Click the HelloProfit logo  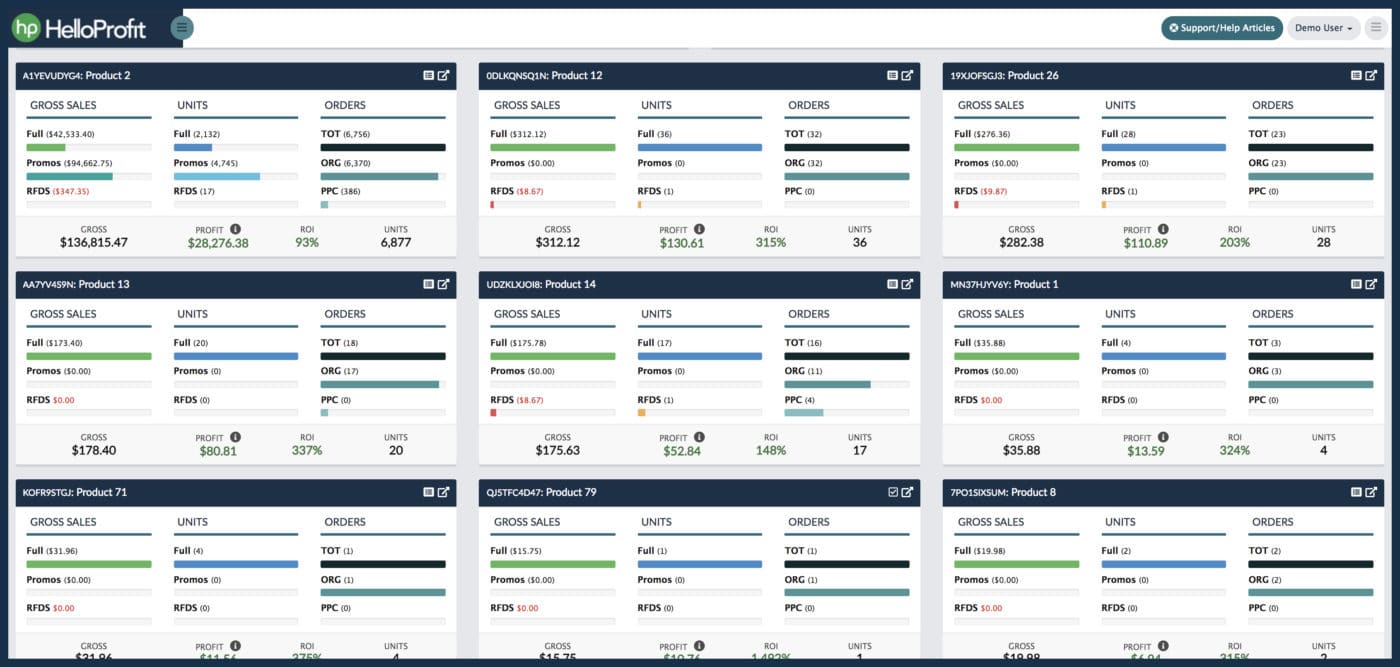coord(80,28)
